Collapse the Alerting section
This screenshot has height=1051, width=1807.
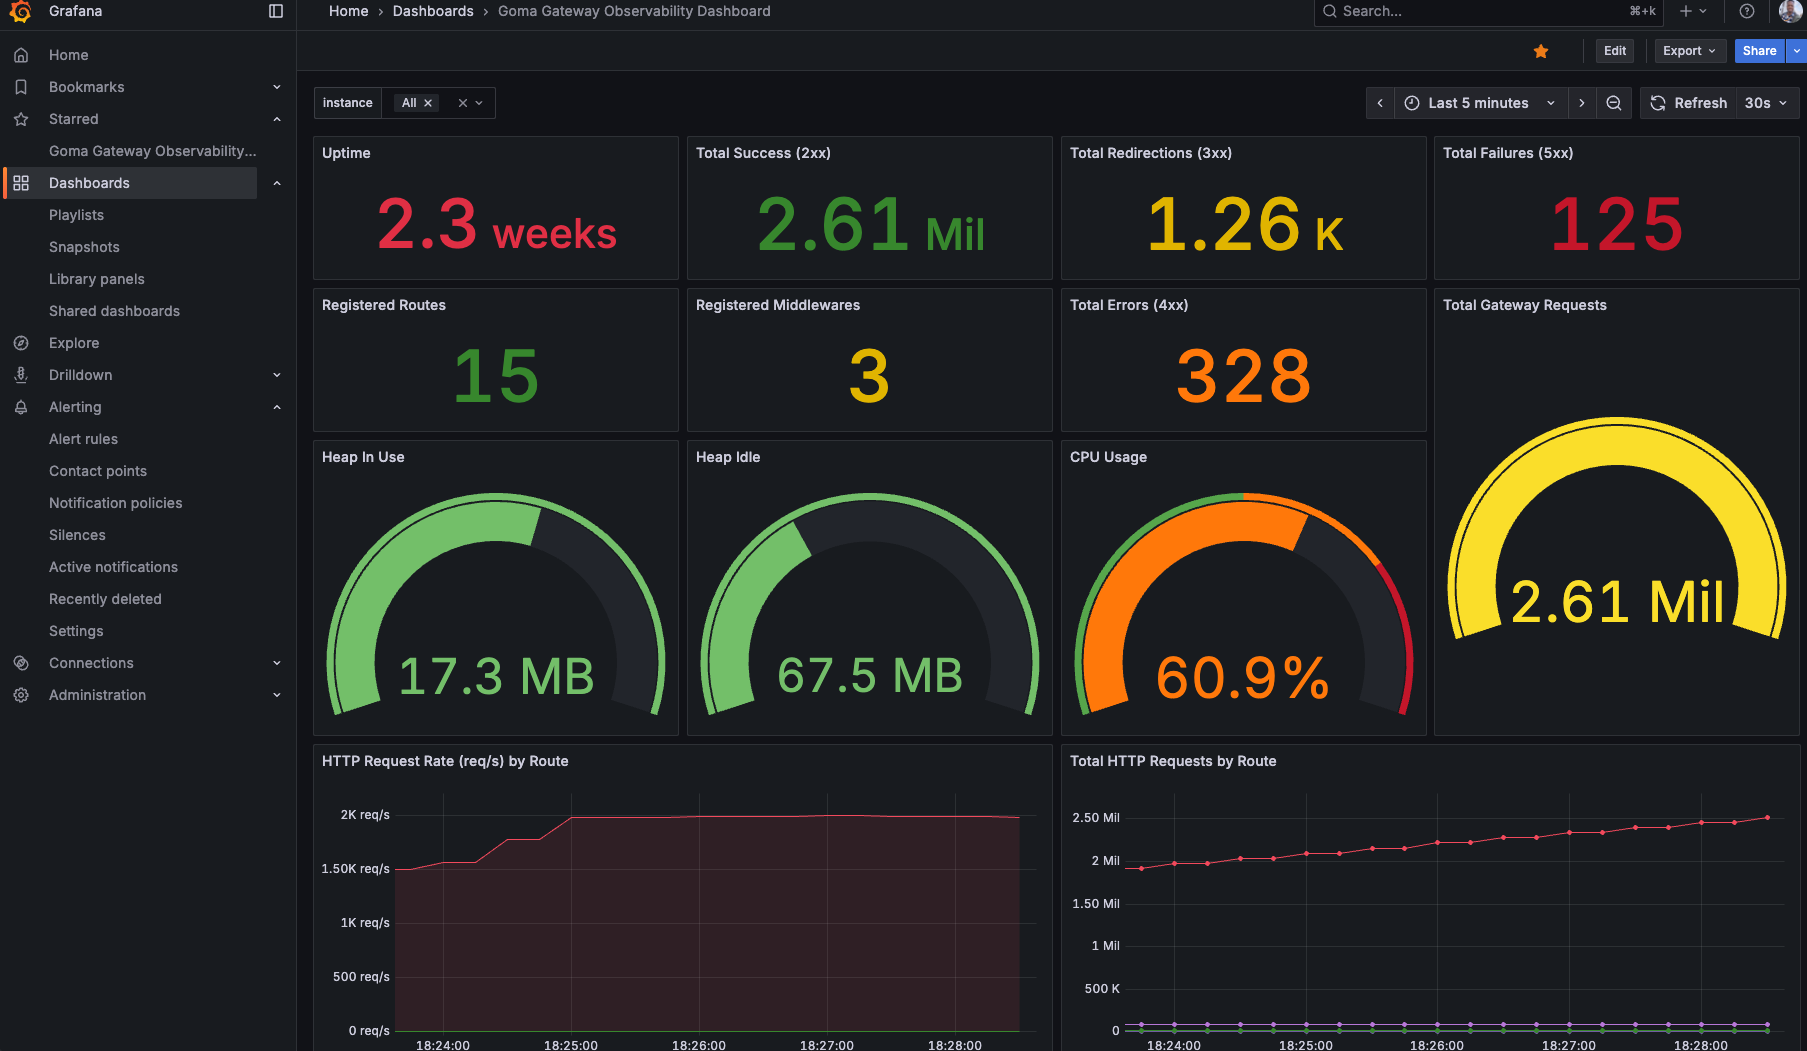tap(277, 407)
